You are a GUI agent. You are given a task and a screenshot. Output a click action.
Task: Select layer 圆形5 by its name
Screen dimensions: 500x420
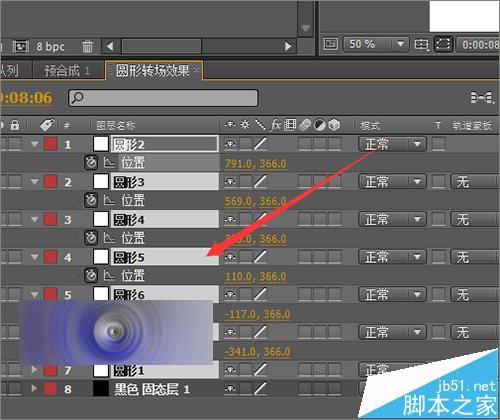pos(129,257)
